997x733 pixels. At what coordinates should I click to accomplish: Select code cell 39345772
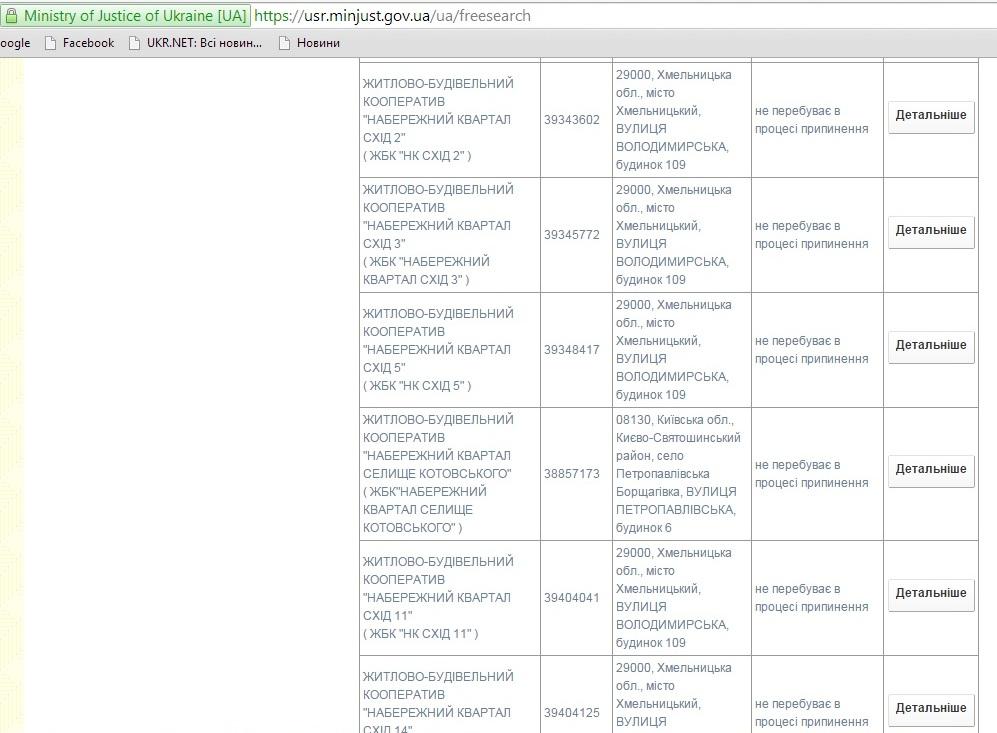[576, 235]
